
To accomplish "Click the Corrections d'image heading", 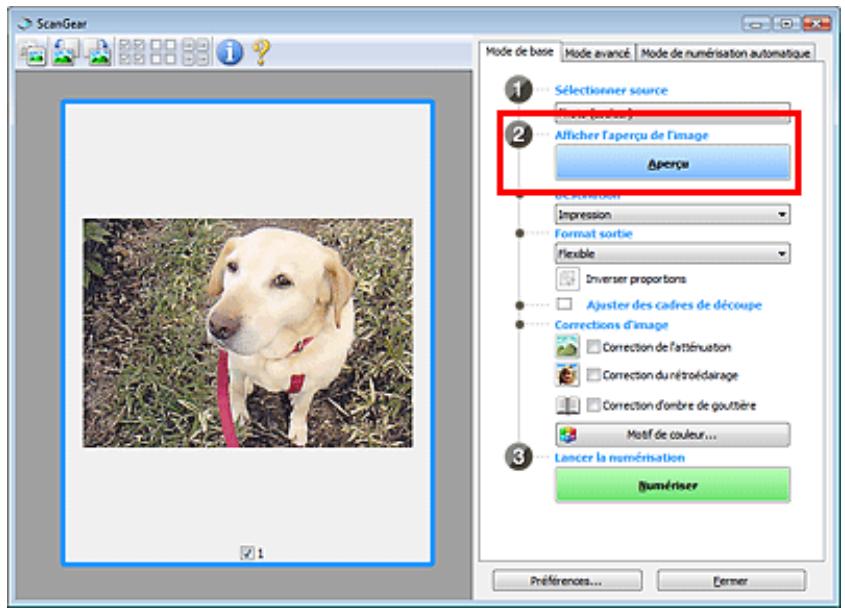I will 611,325.
